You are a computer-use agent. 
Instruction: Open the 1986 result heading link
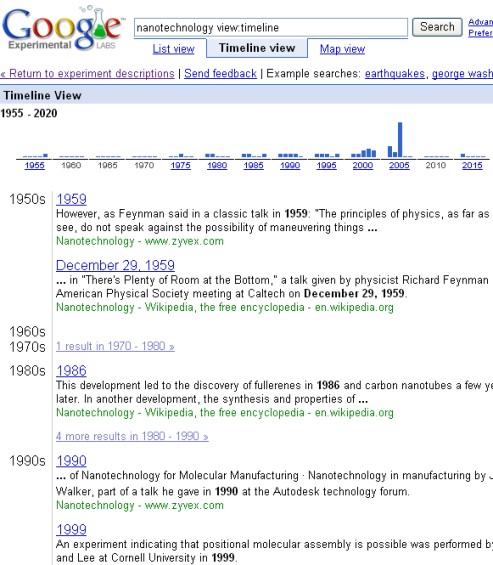pos(71,371)
